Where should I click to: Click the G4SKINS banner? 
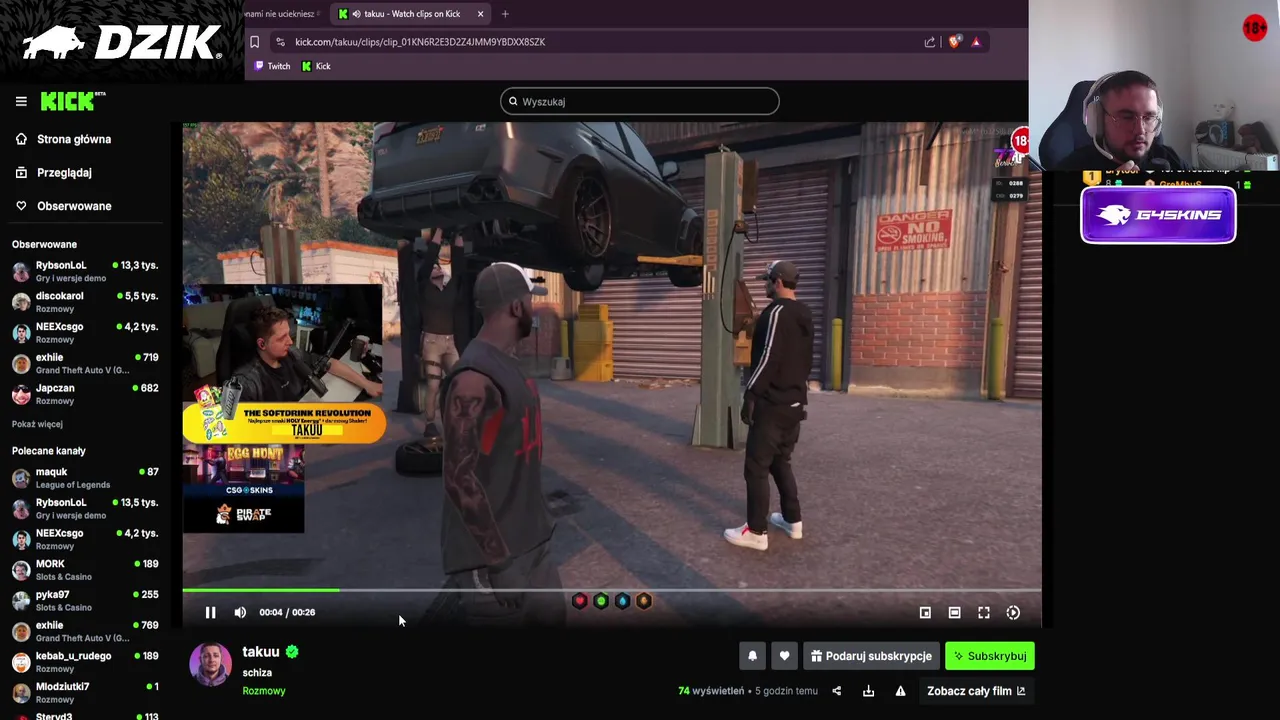tap(1158, 215)
